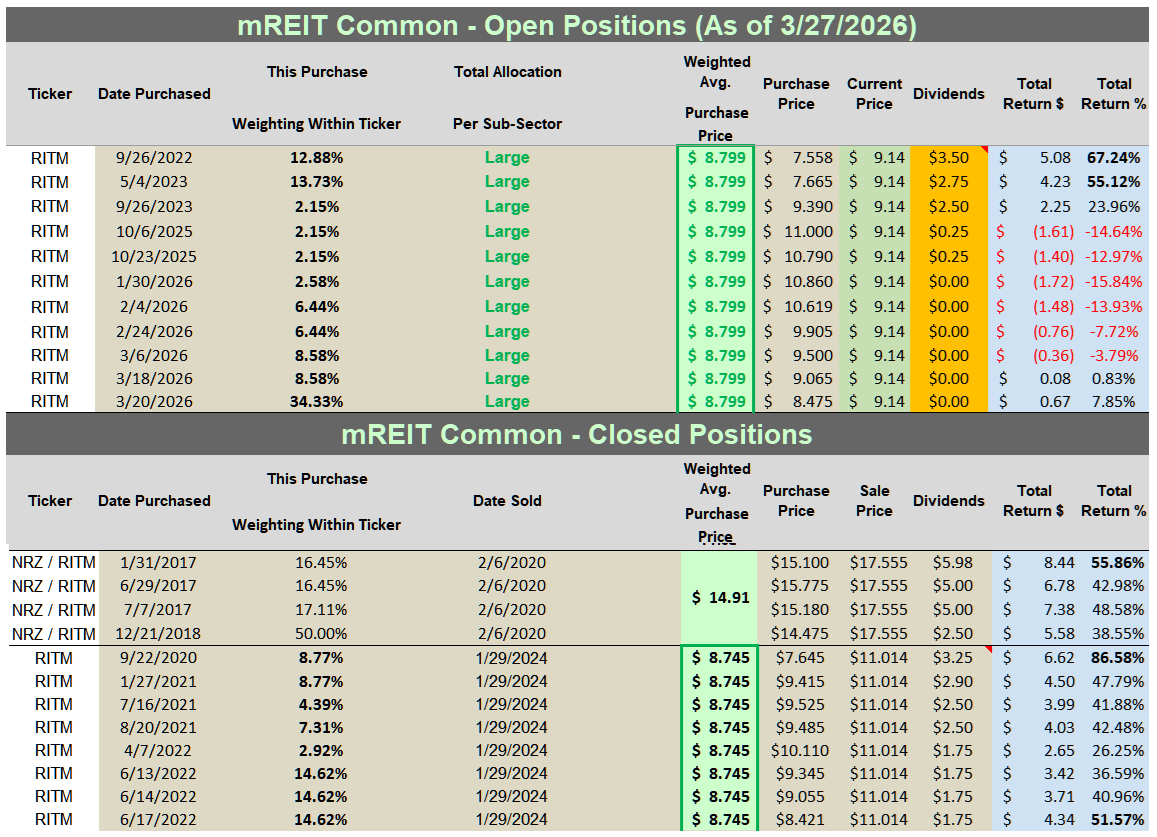
Task: Select the Sale Price column header
Action: coord(873,501)
